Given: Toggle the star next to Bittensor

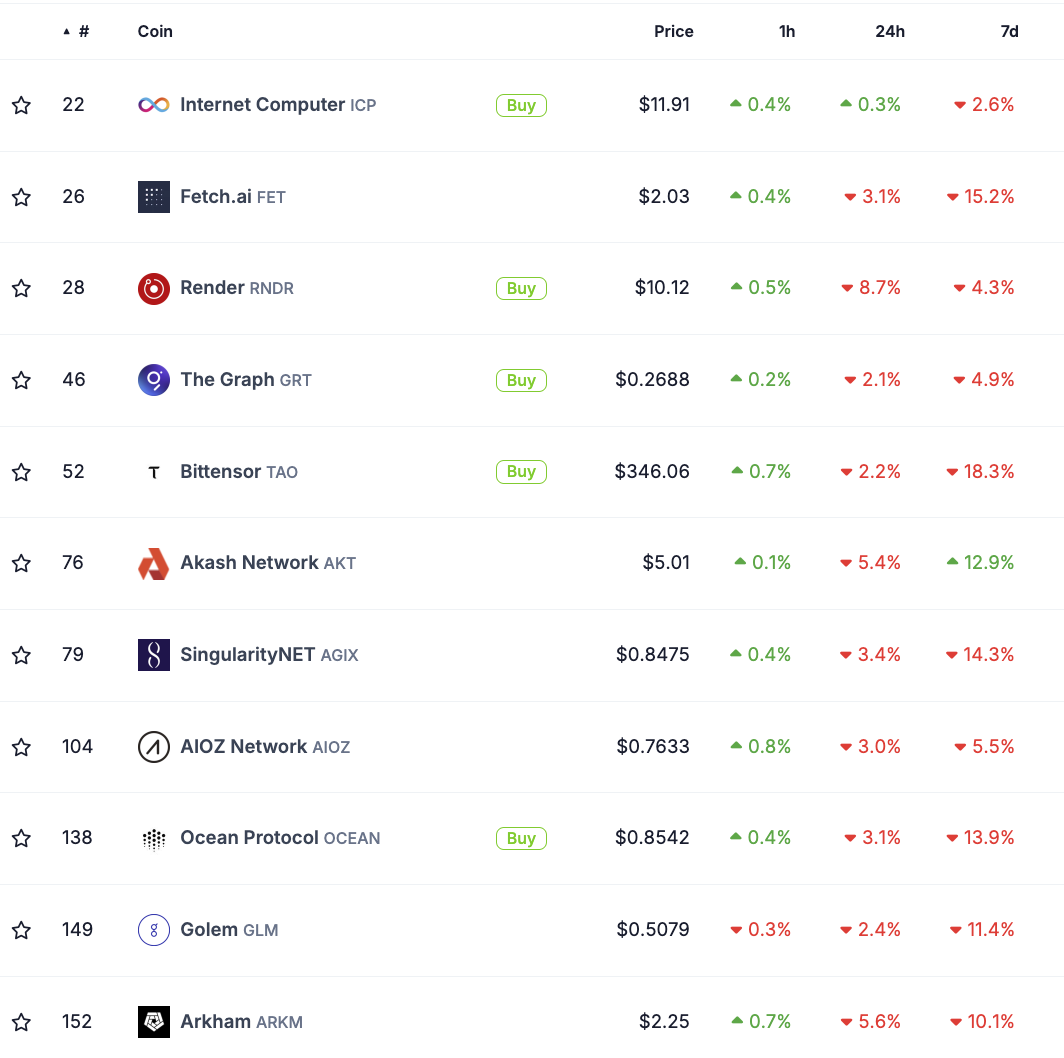Looking at the screenshot, I should pyautogui.click(x=21, y=472).
